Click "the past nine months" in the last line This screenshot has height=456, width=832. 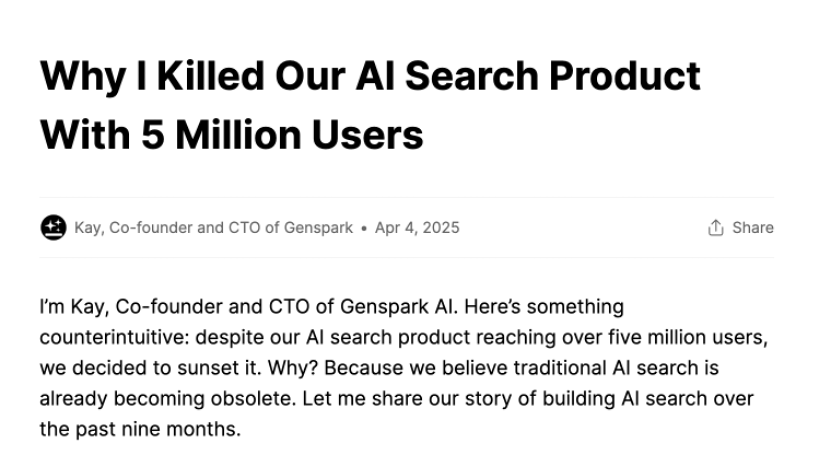click(x=140, y=430)
